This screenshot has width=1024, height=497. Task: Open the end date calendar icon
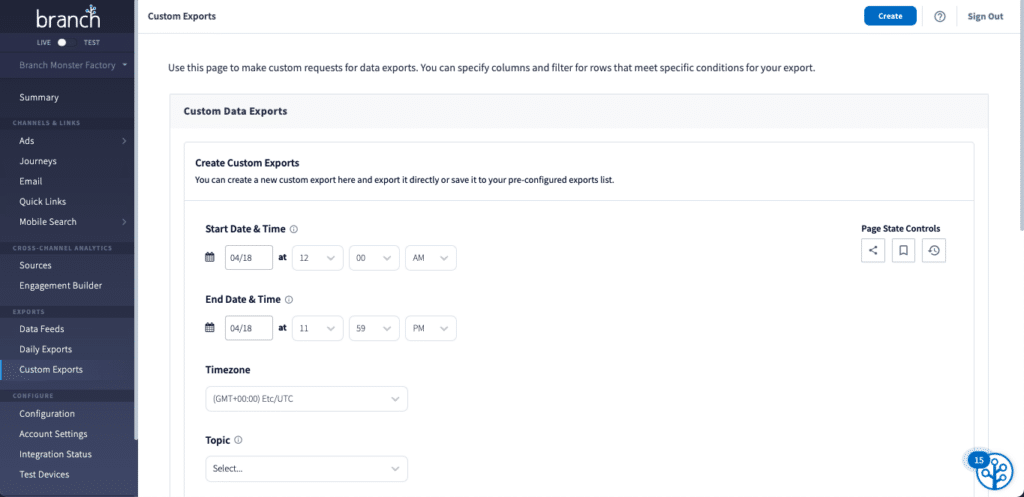click(210, 328)
